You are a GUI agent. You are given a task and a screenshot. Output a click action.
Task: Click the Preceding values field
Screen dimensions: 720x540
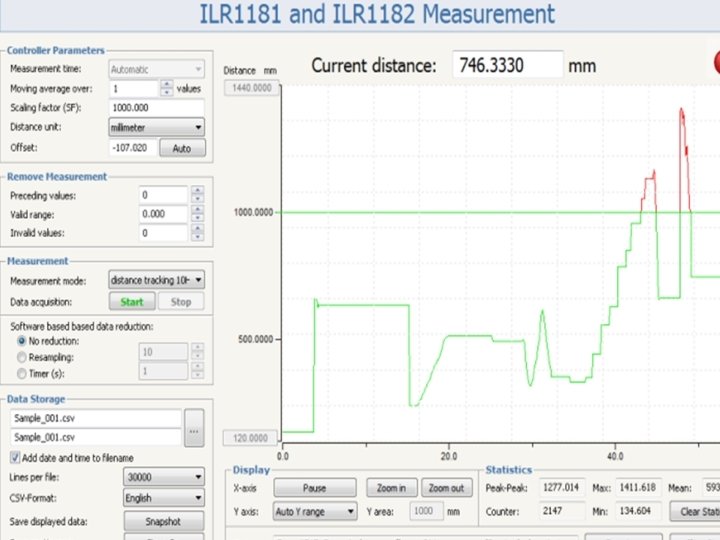163,195
